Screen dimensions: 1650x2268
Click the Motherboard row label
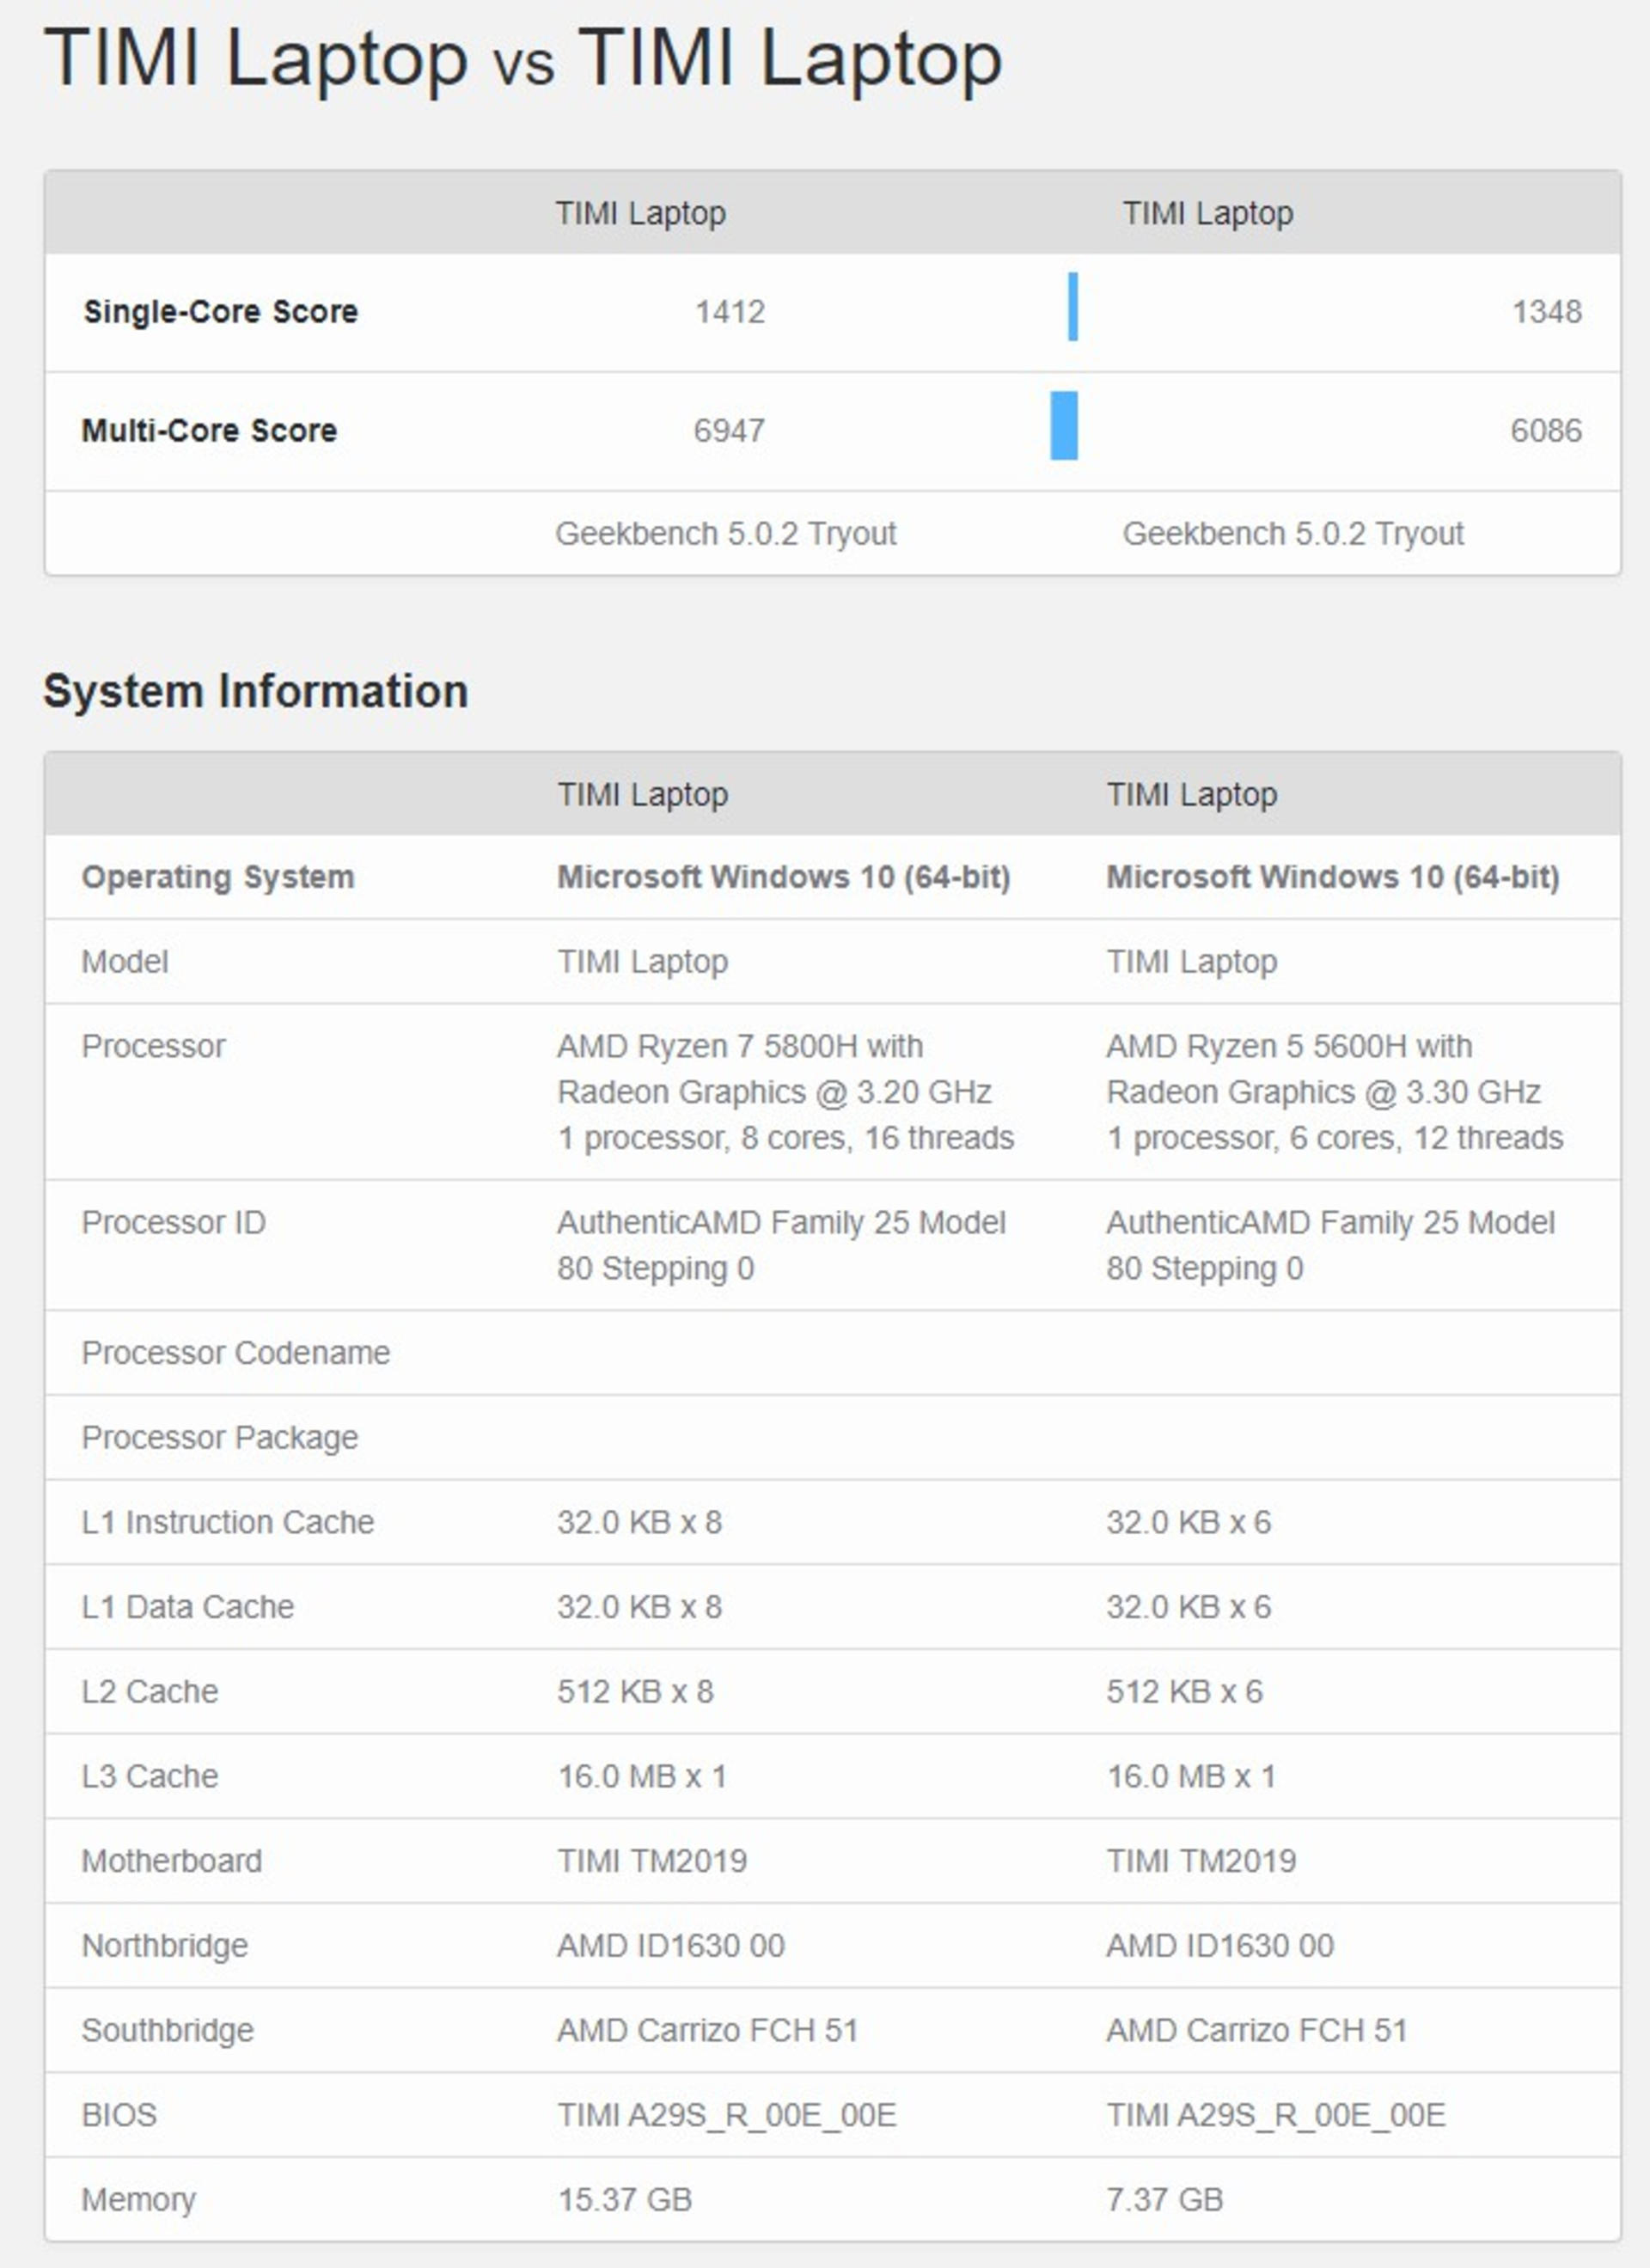(172, 1861)
